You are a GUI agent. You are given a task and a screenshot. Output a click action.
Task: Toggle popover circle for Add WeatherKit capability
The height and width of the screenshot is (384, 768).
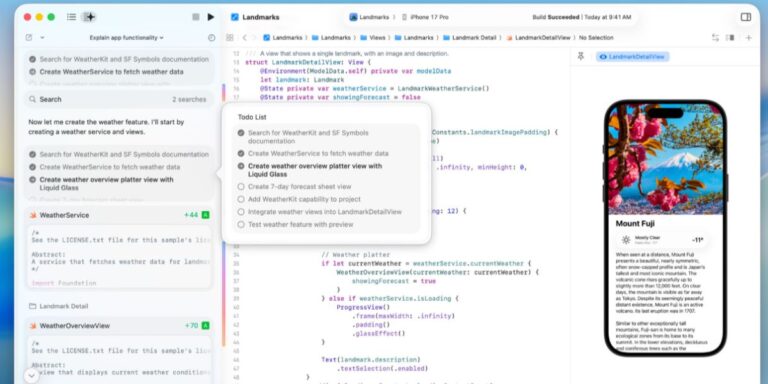click(x=240, y=199)
